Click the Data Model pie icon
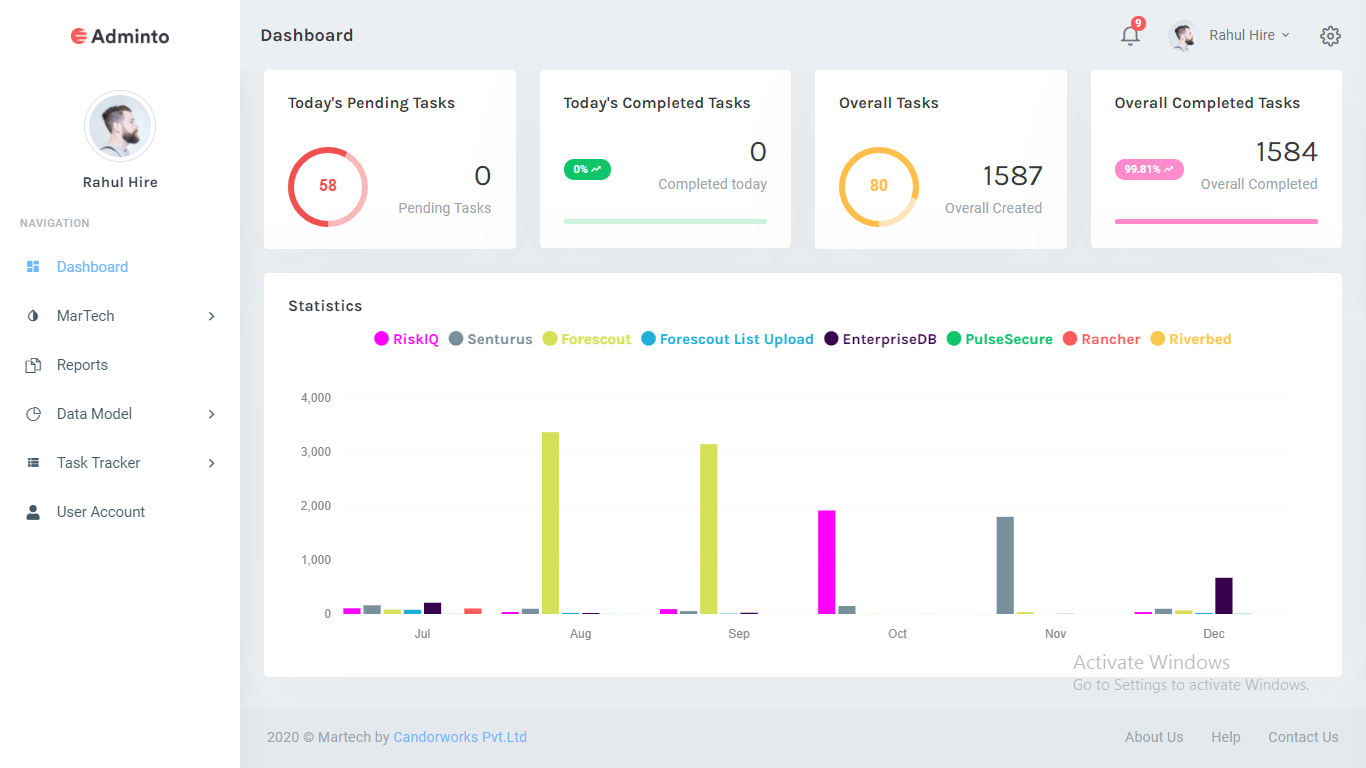Viewport: 1366px width, 768px height. [x=33, y=414]
